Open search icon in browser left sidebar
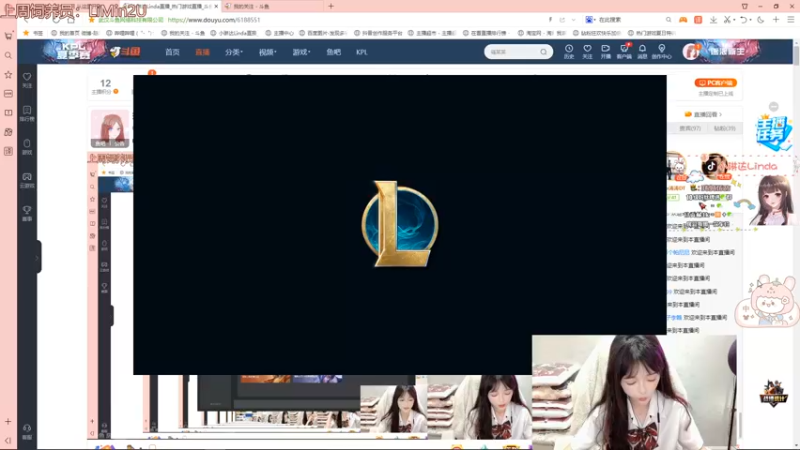The width and height of the screenshot is (800, 450). tap(8, 55)
